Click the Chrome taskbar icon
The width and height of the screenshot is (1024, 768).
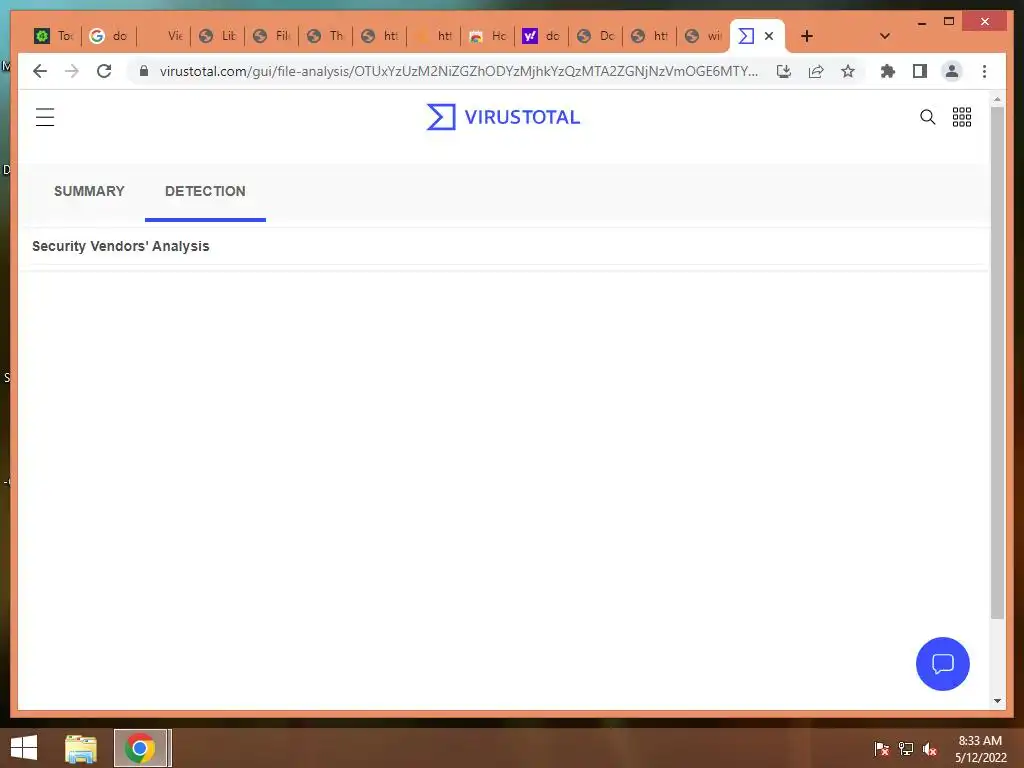[140, 748]
